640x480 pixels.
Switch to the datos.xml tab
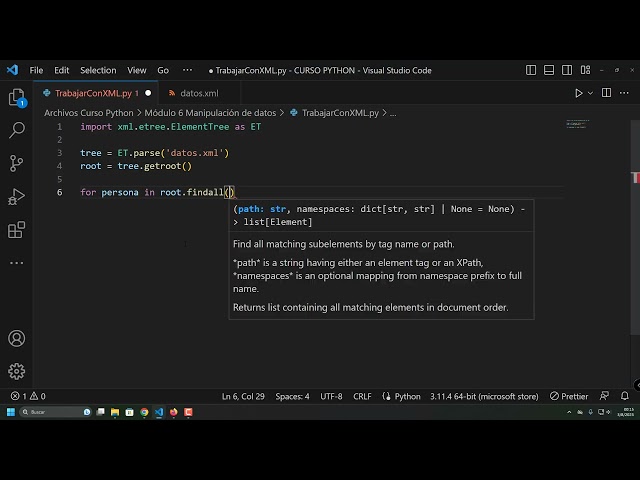pyautogui.click(x=199, y=93)
